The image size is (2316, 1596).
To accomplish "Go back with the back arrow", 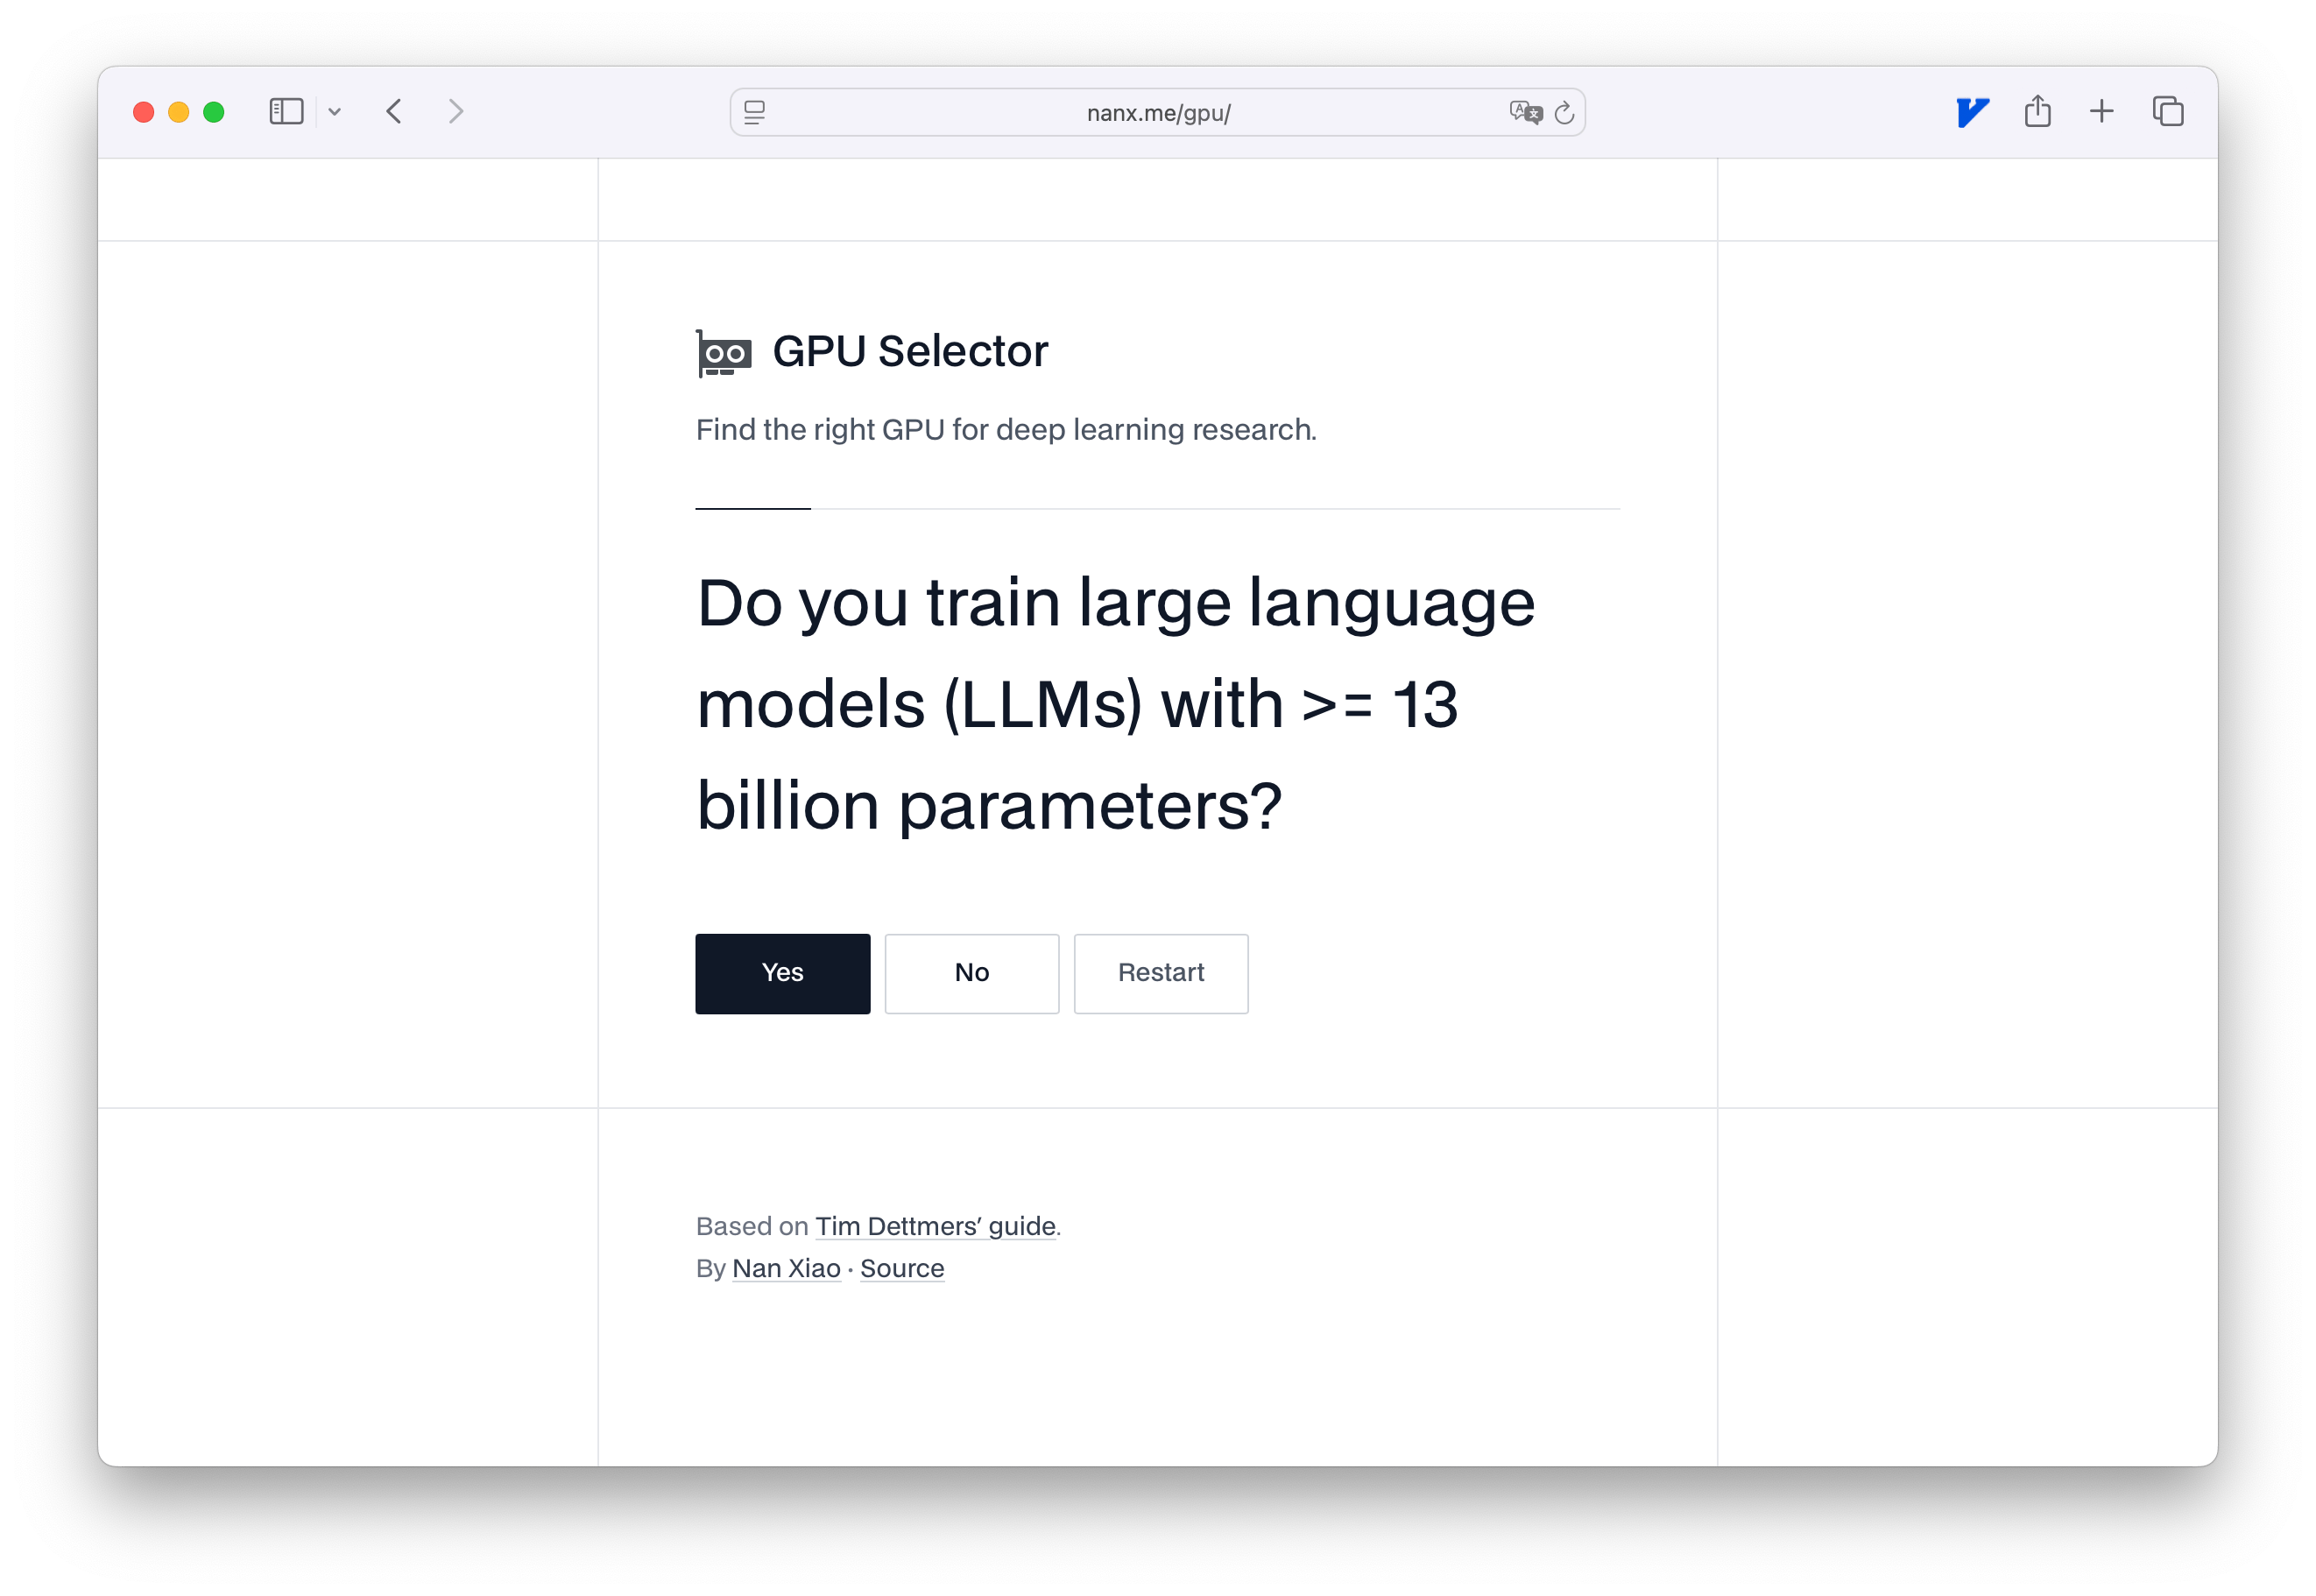I will [x=394, y=111].
